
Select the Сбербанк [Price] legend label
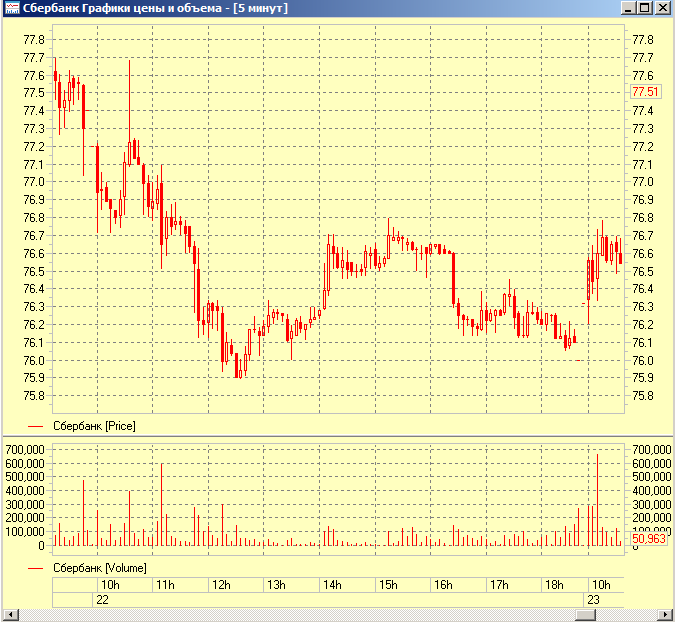[93, 426]
